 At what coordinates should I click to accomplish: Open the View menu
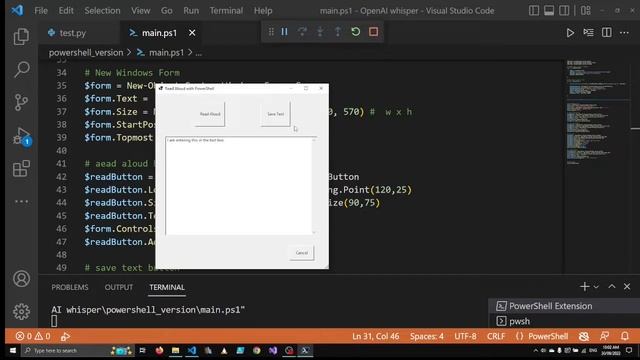(140, 11)
